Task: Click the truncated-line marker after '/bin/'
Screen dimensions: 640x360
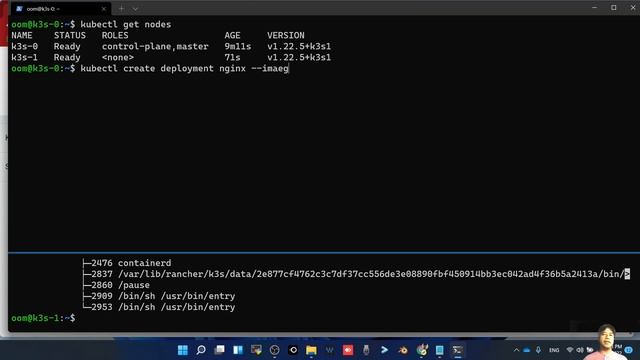Action: [627, 274]
